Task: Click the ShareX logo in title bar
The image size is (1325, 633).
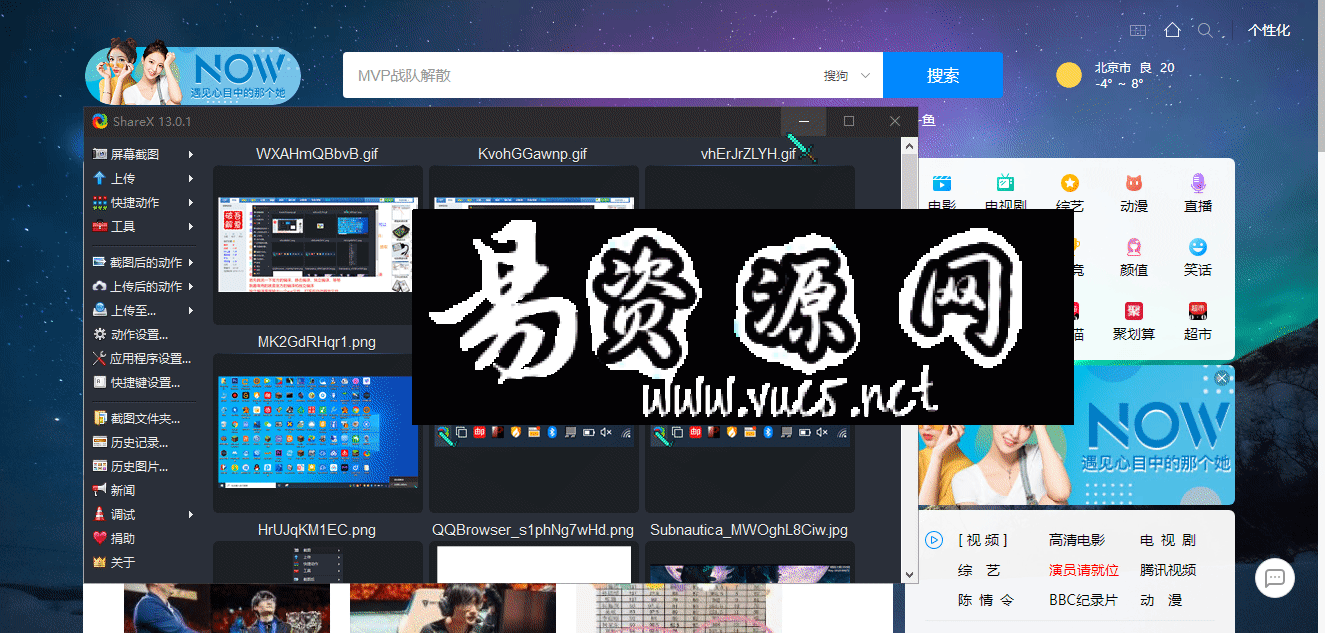Action: pos(100,121)
